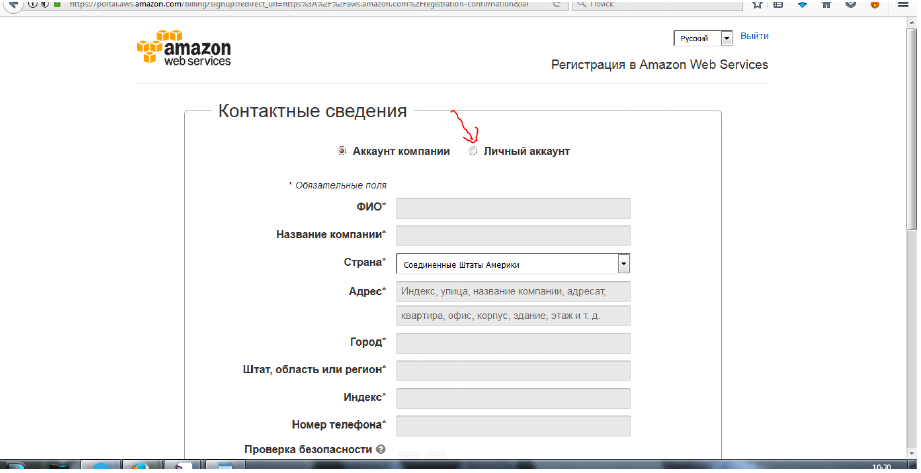The image size is (921, 473).
Task: Click help icon beside Проверка безопасности
Action: 381,449
